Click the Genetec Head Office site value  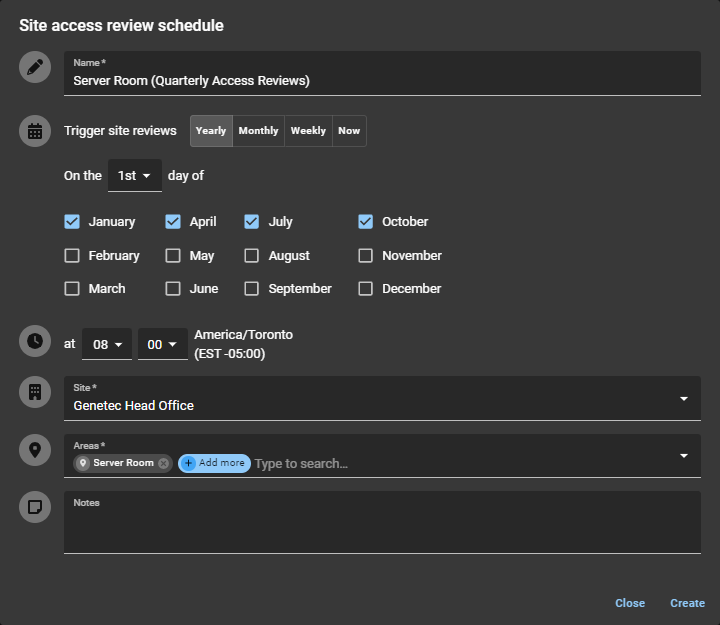tap(134, 406)
